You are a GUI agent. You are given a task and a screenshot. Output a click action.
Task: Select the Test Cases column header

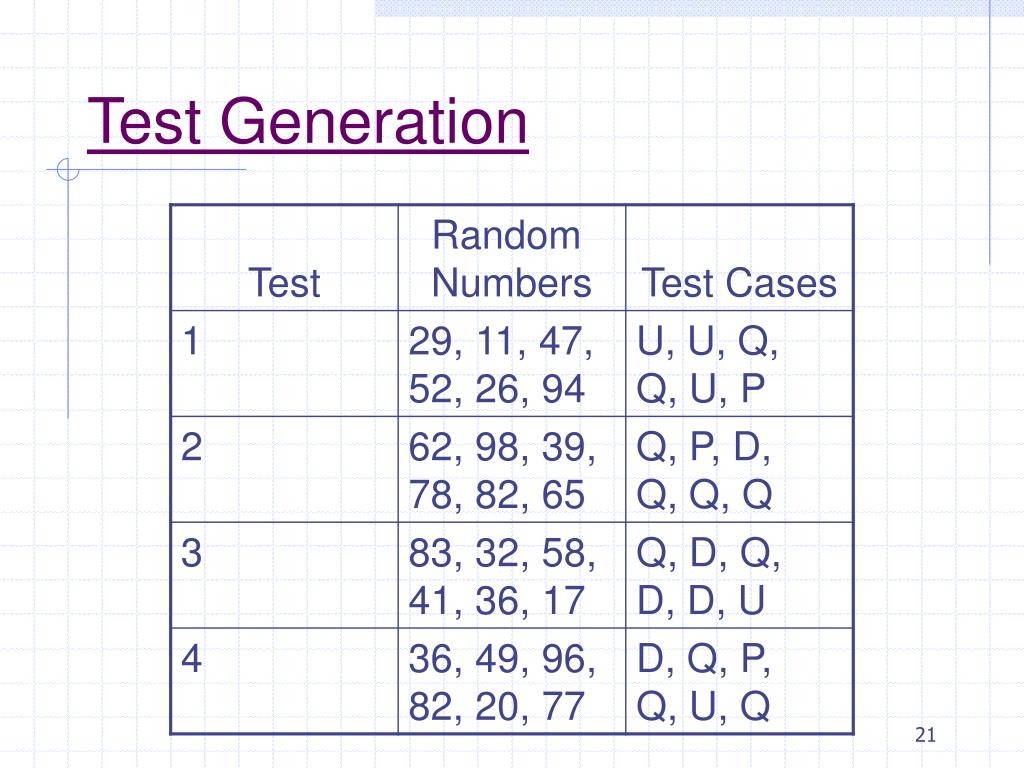[x=739, y=258]
